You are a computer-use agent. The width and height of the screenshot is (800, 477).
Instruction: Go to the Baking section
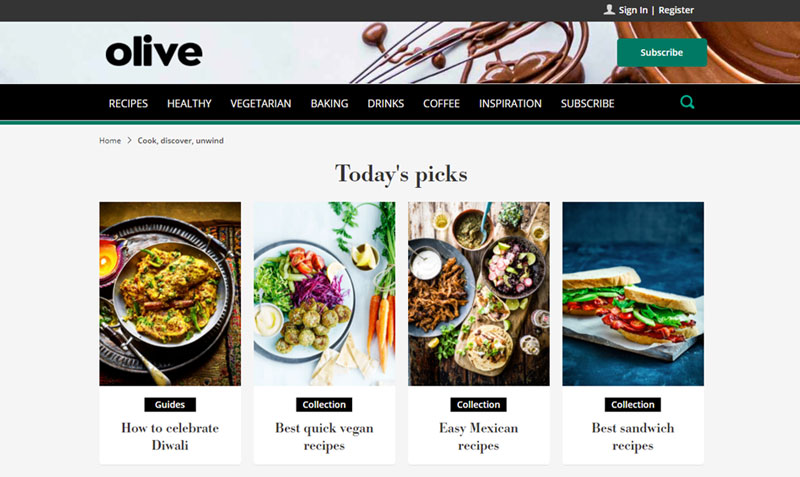330,104
